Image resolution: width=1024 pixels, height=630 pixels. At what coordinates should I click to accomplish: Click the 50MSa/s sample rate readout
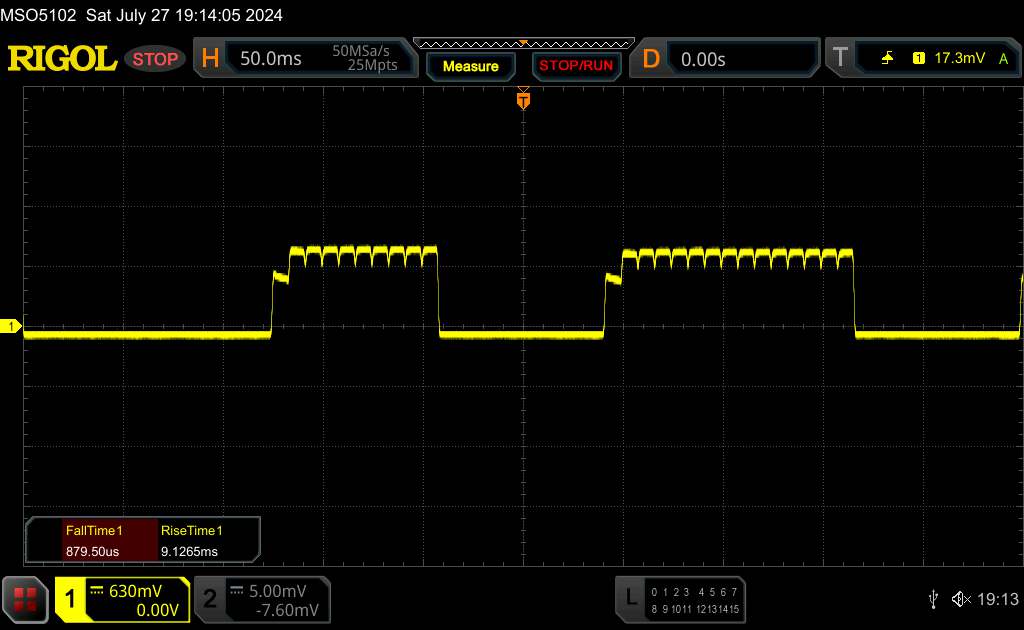point(360,51)
